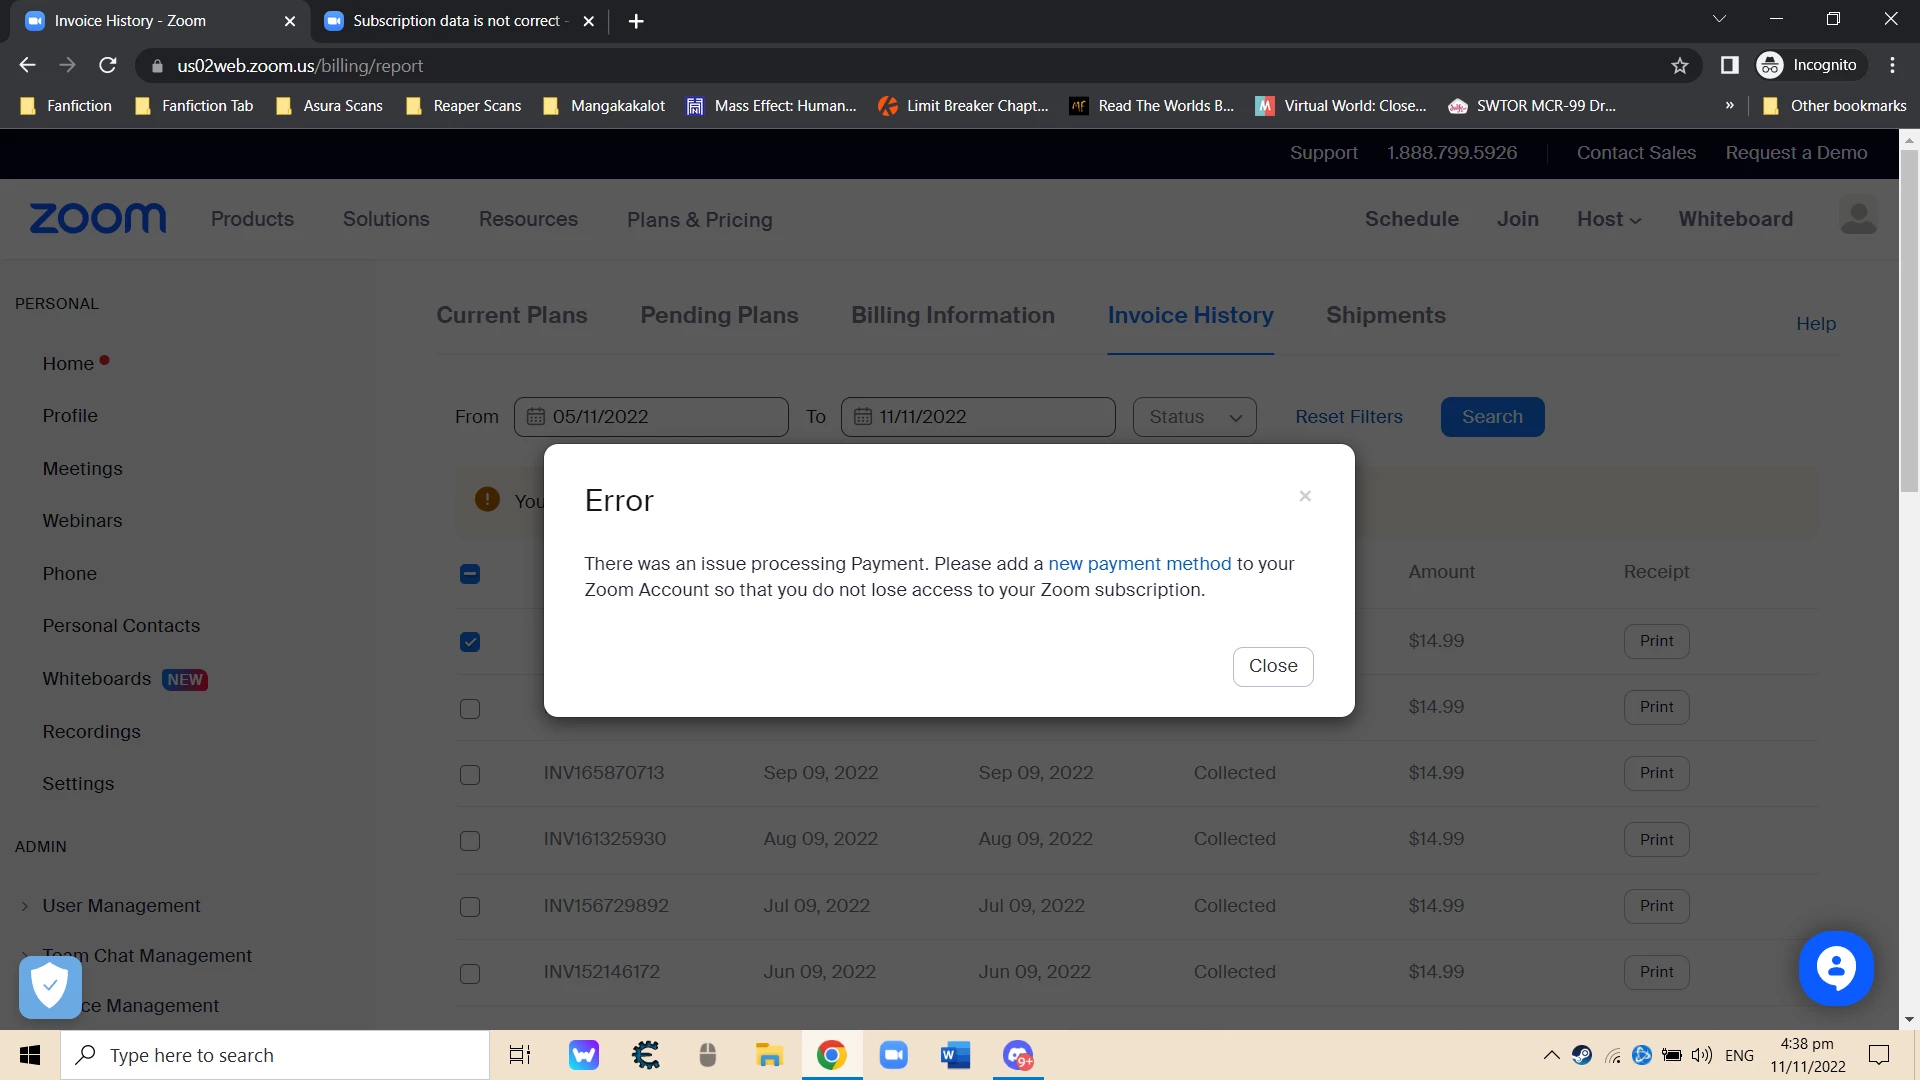
Task: Follow the new payment method link
Action: coord(1139,564)
